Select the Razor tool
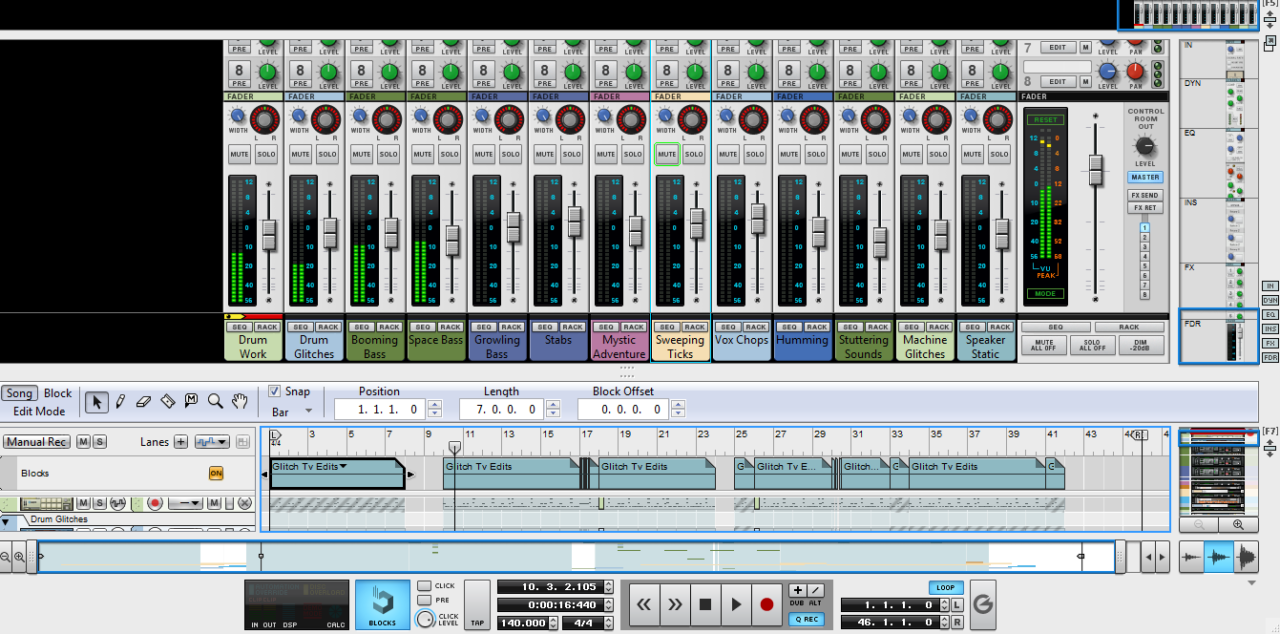 point(168,401)
